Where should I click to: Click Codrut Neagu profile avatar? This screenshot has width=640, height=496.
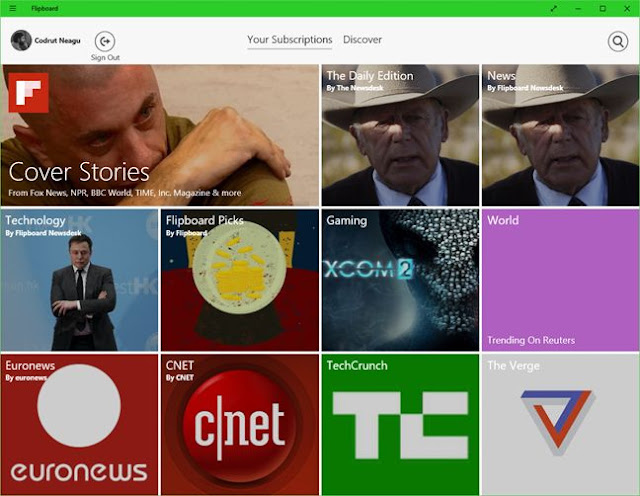point(21,40)
